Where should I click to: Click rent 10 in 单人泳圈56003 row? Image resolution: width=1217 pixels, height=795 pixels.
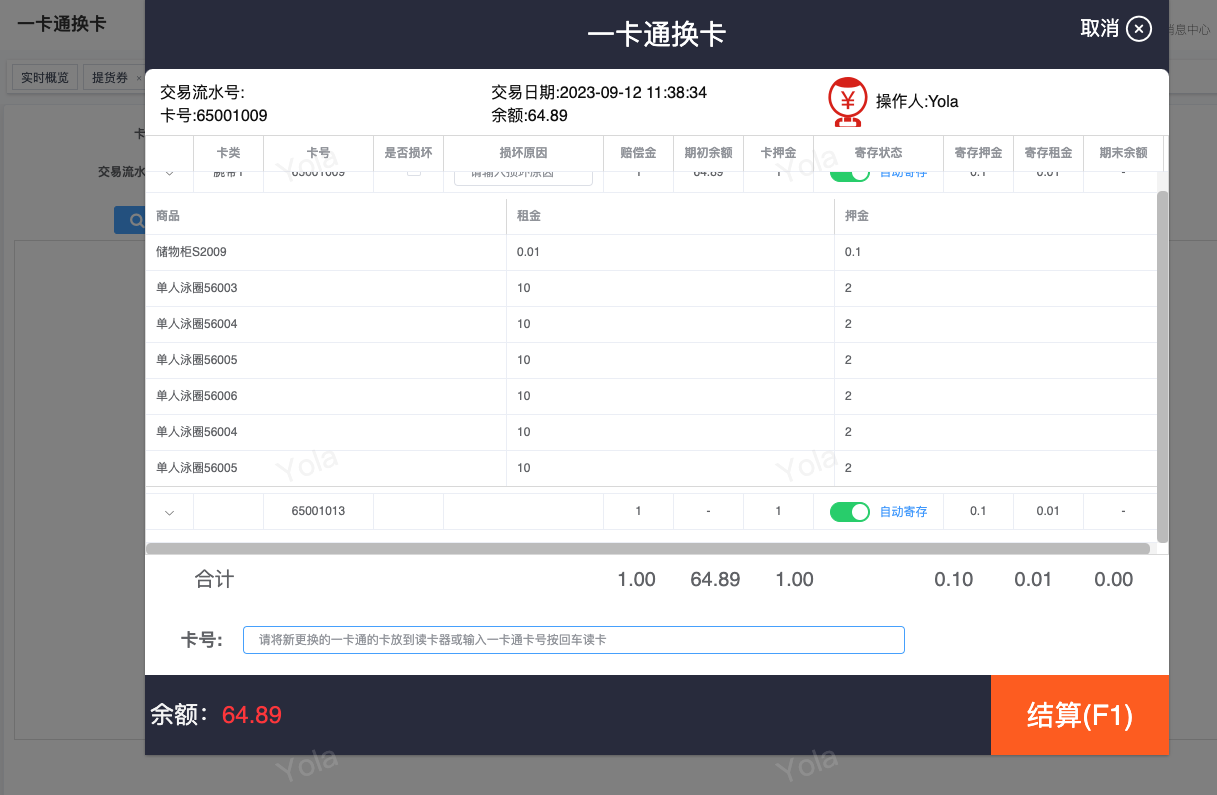tap(524, 288)
